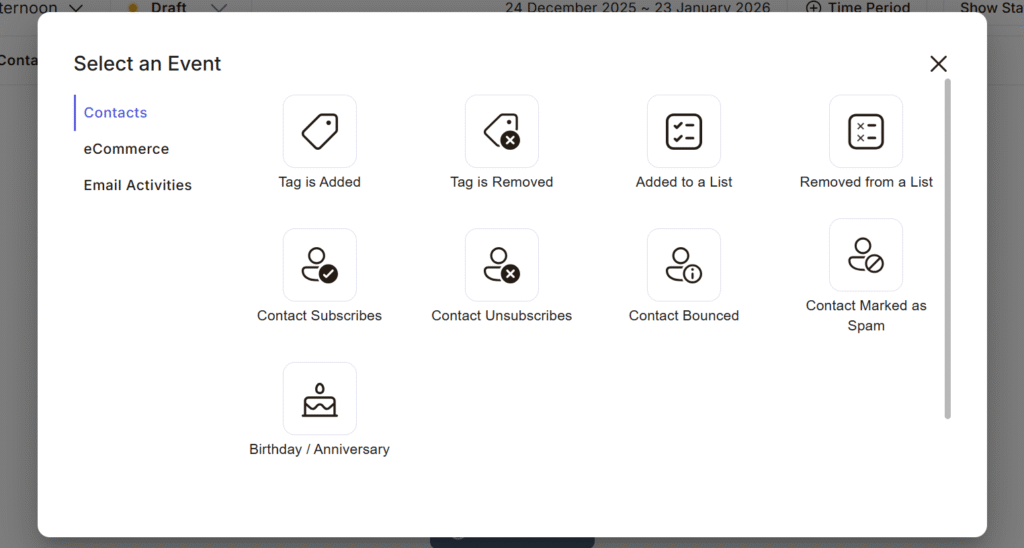Switch to the Email Activities category
This screenshot has width=1024, height=548.
[x=138, y=185]
